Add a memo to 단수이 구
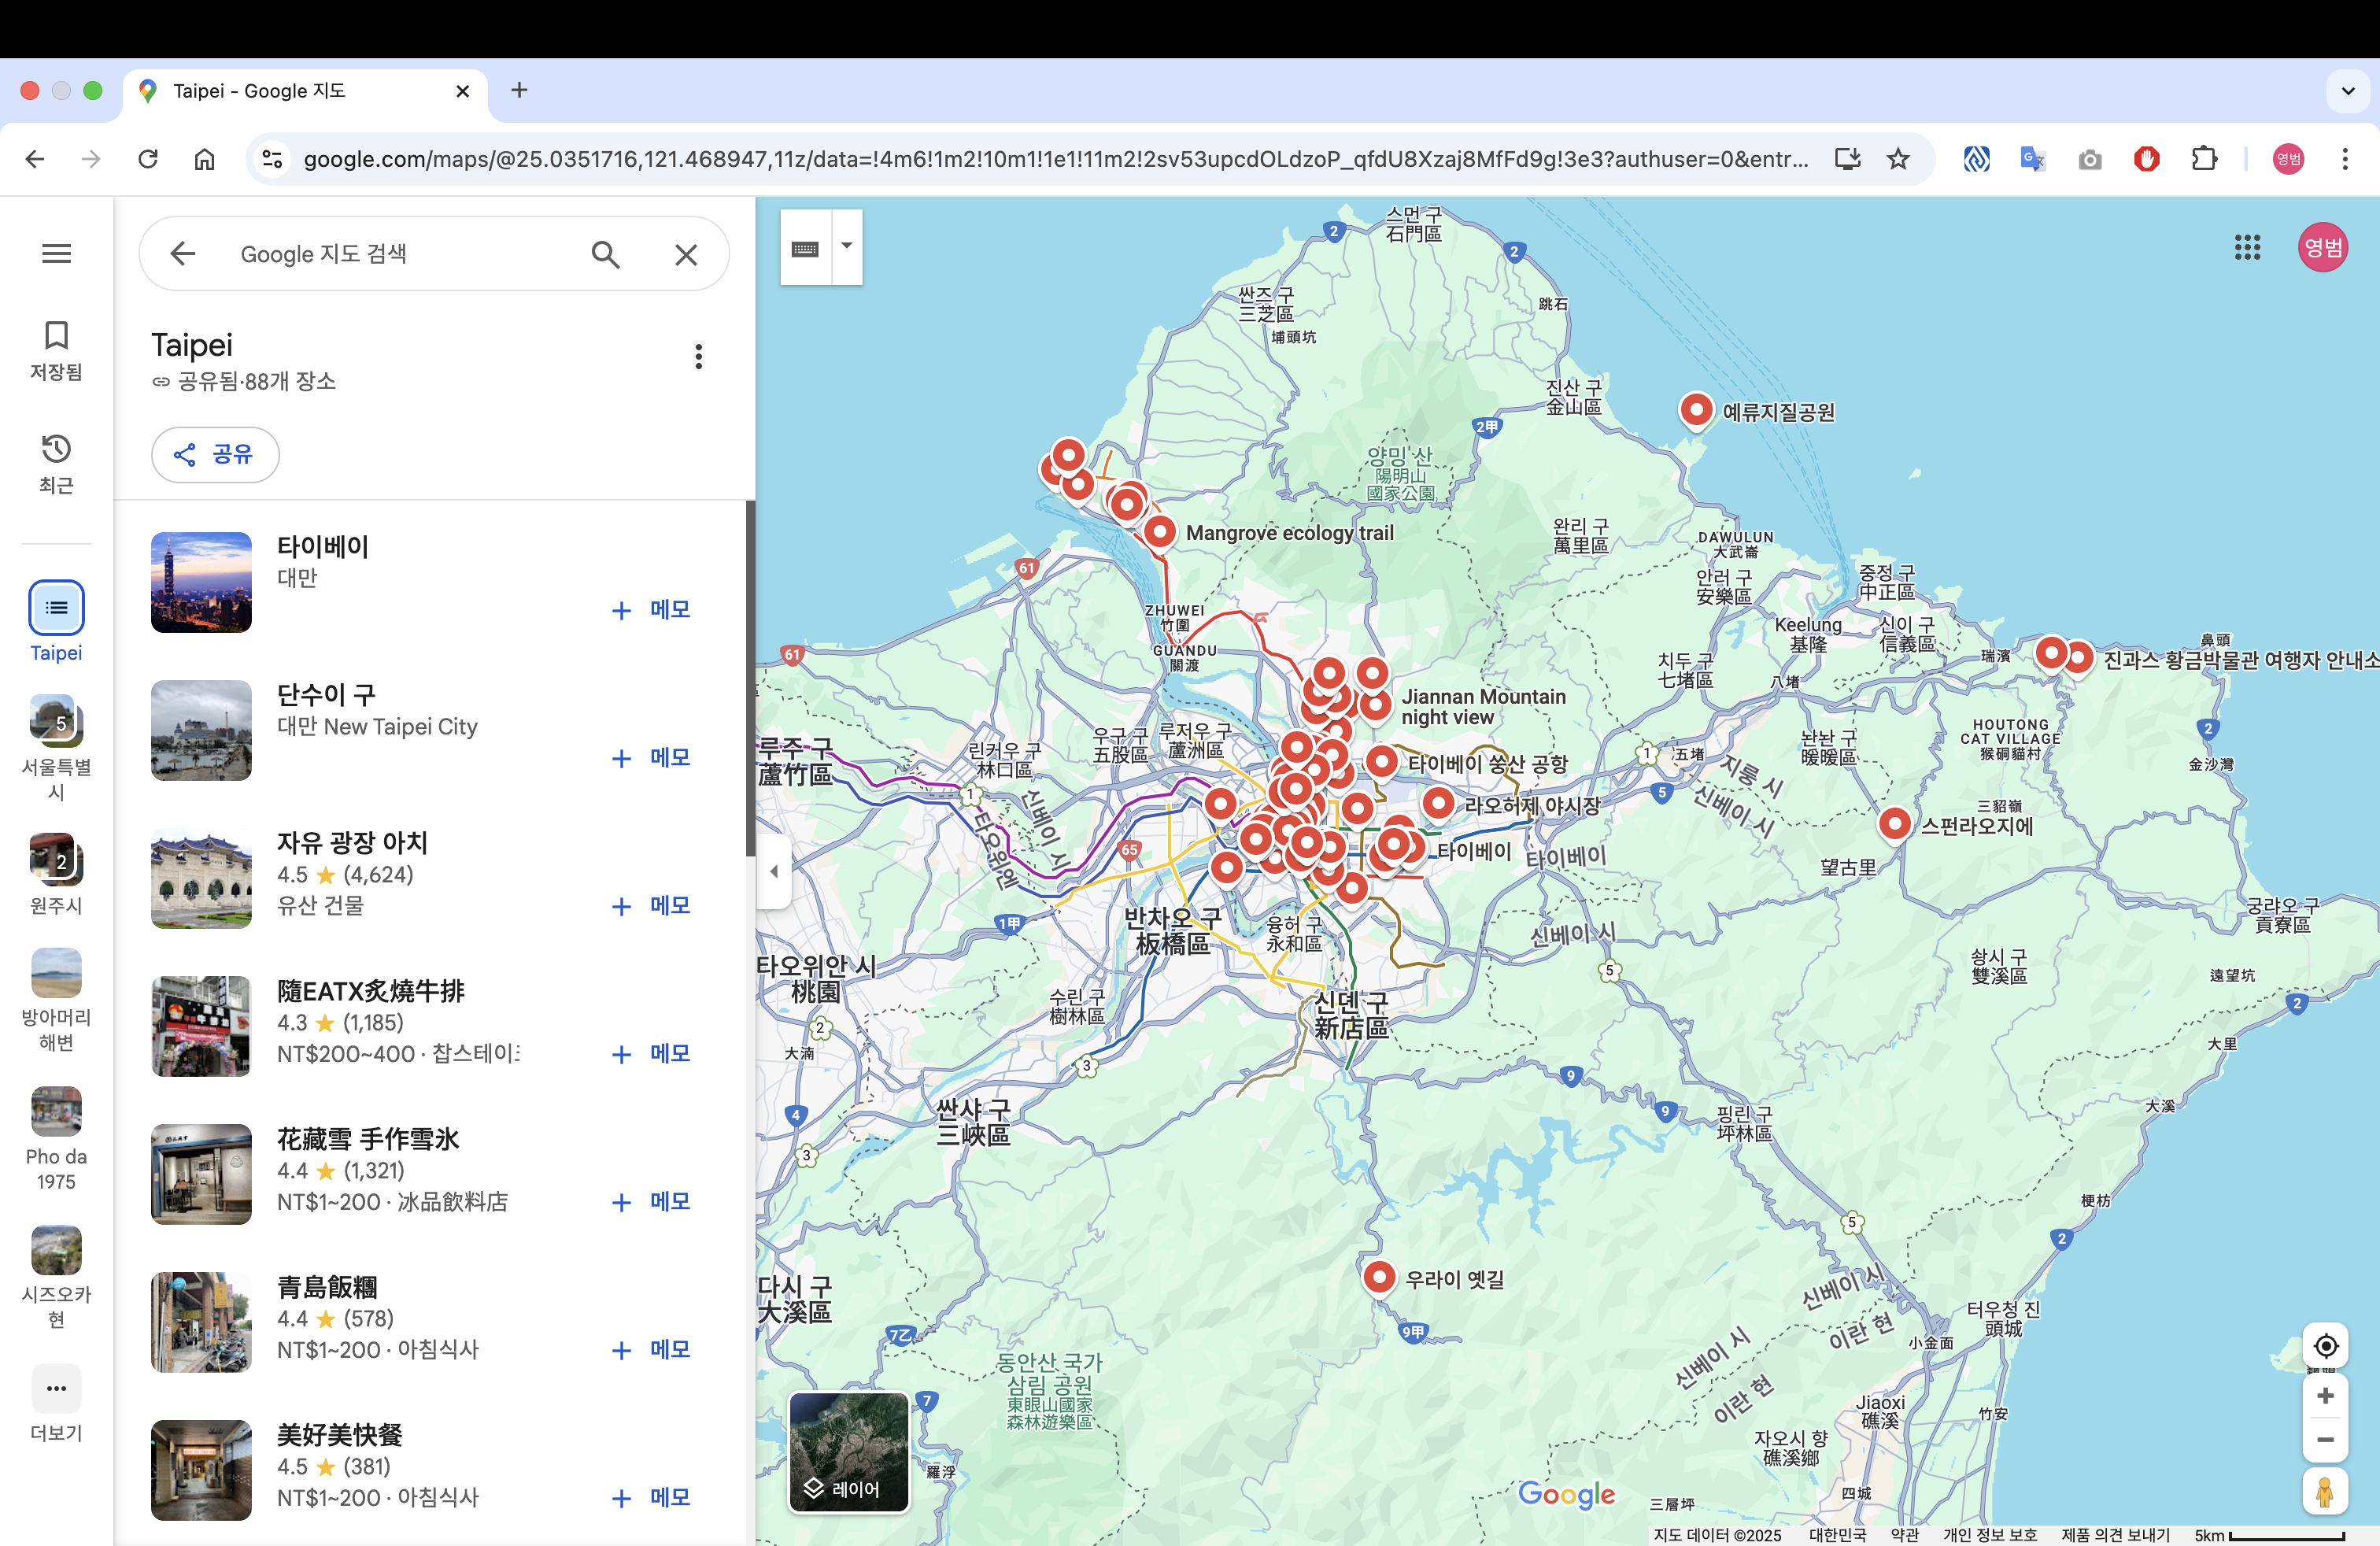The height and width of the screenshot is (1546, 2380). [651, 757]
